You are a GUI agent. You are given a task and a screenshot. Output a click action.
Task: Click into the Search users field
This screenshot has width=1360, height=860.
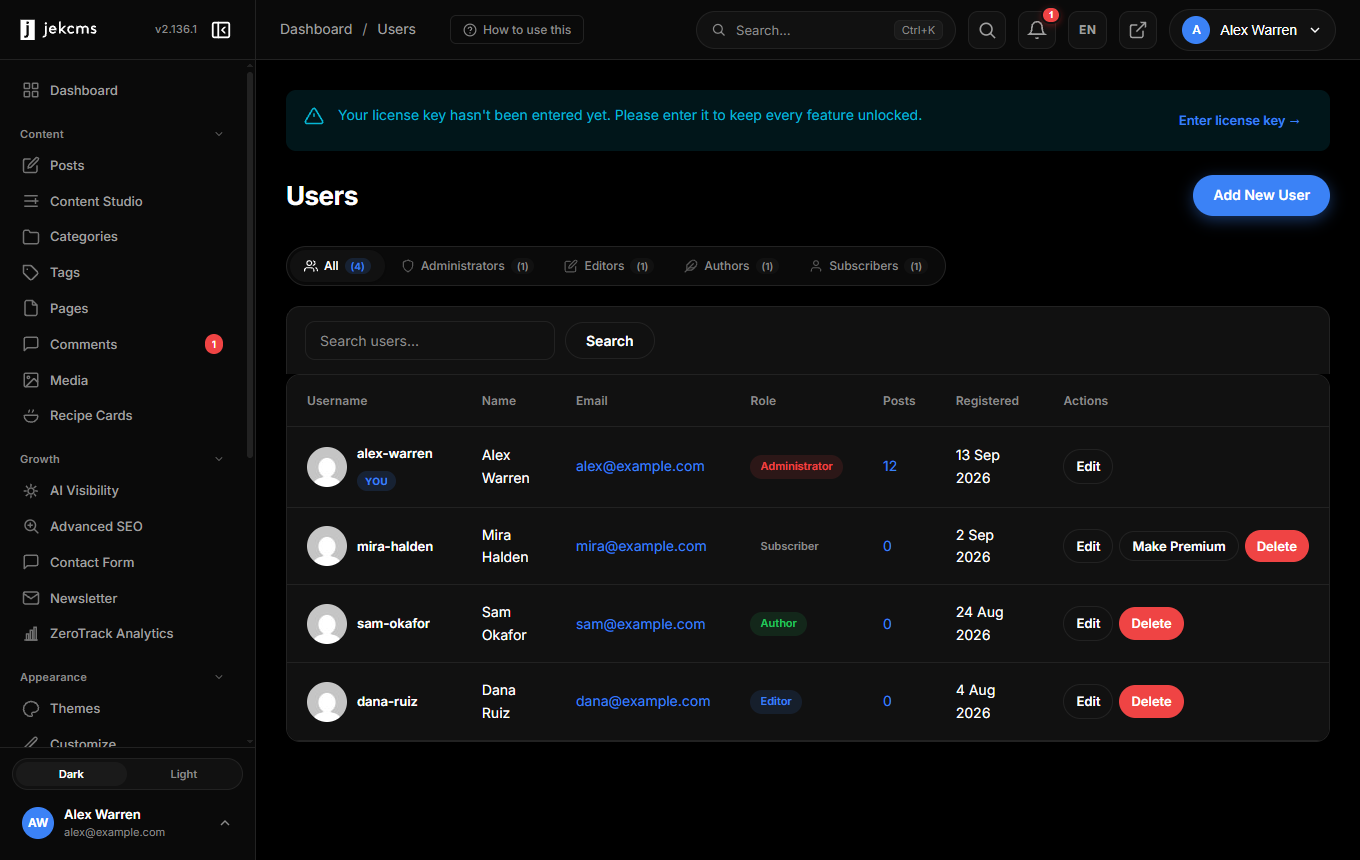point(430,341)
